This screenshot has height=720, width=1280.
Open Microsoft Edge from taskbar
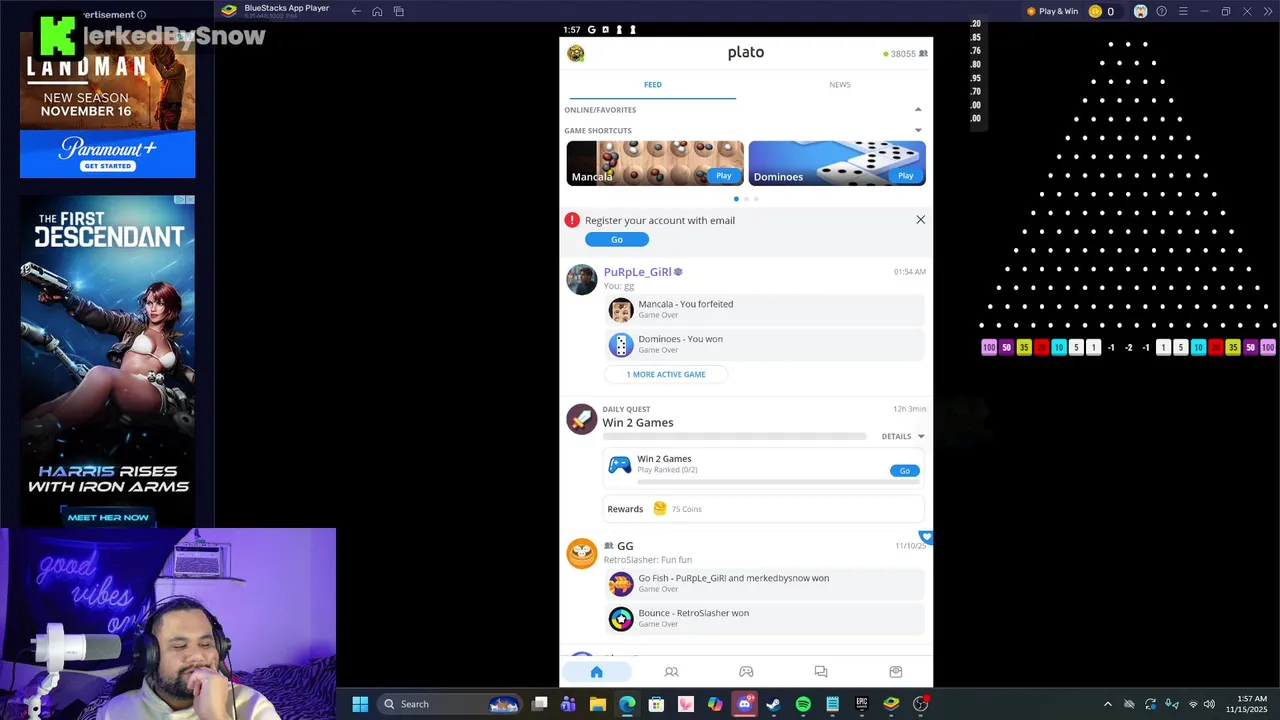pos(627,704)
